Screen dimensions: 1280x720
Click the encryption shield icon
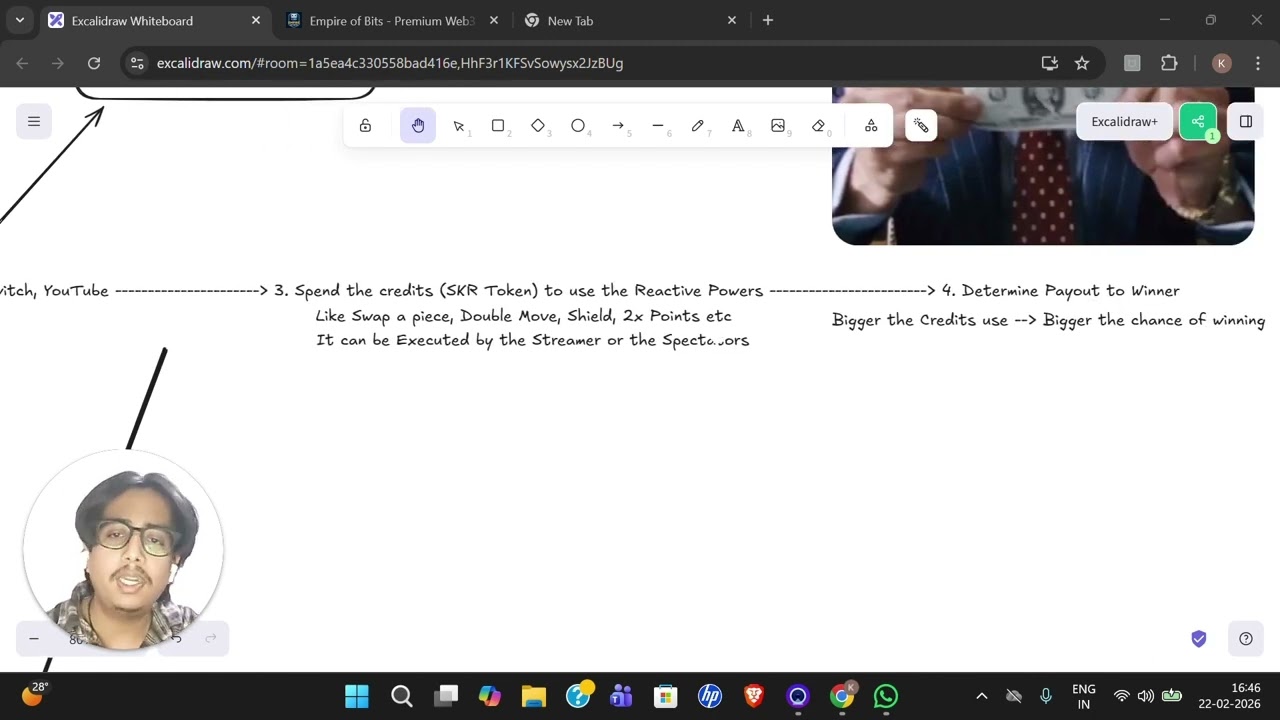pyautogui.click(x=1199, y=638)
